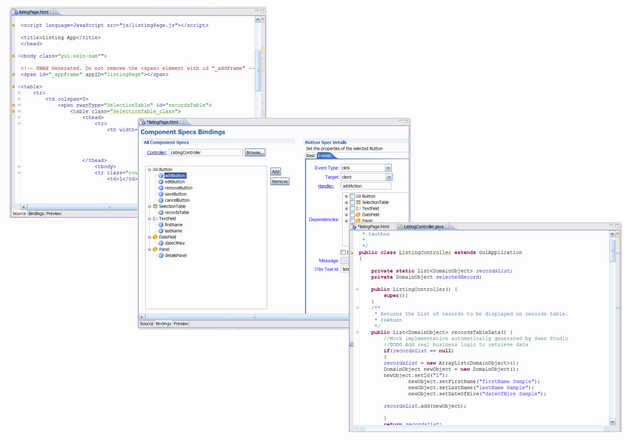
Task: Collapse the Button node in component tree
Action: (149, 169)
